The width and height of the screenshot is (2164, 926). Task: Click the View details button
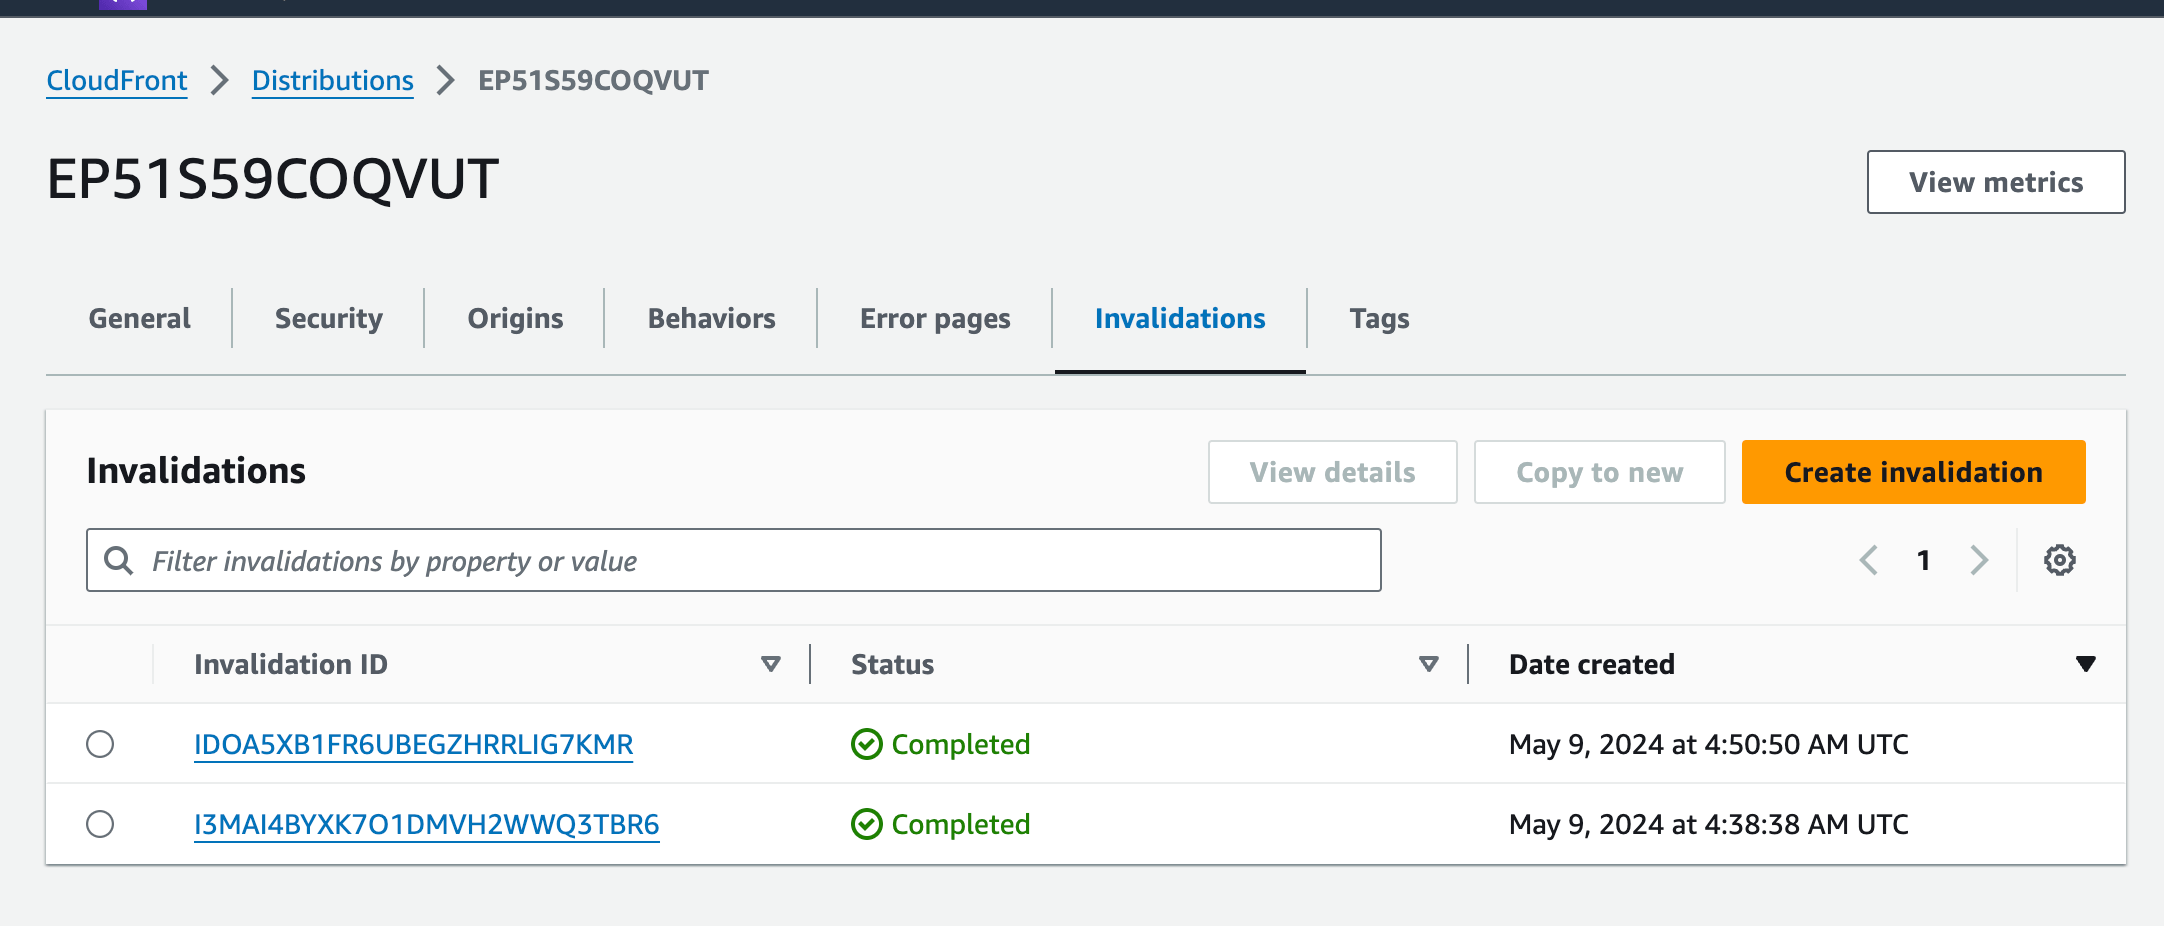pyautogui.click(x=1332, y=472)
